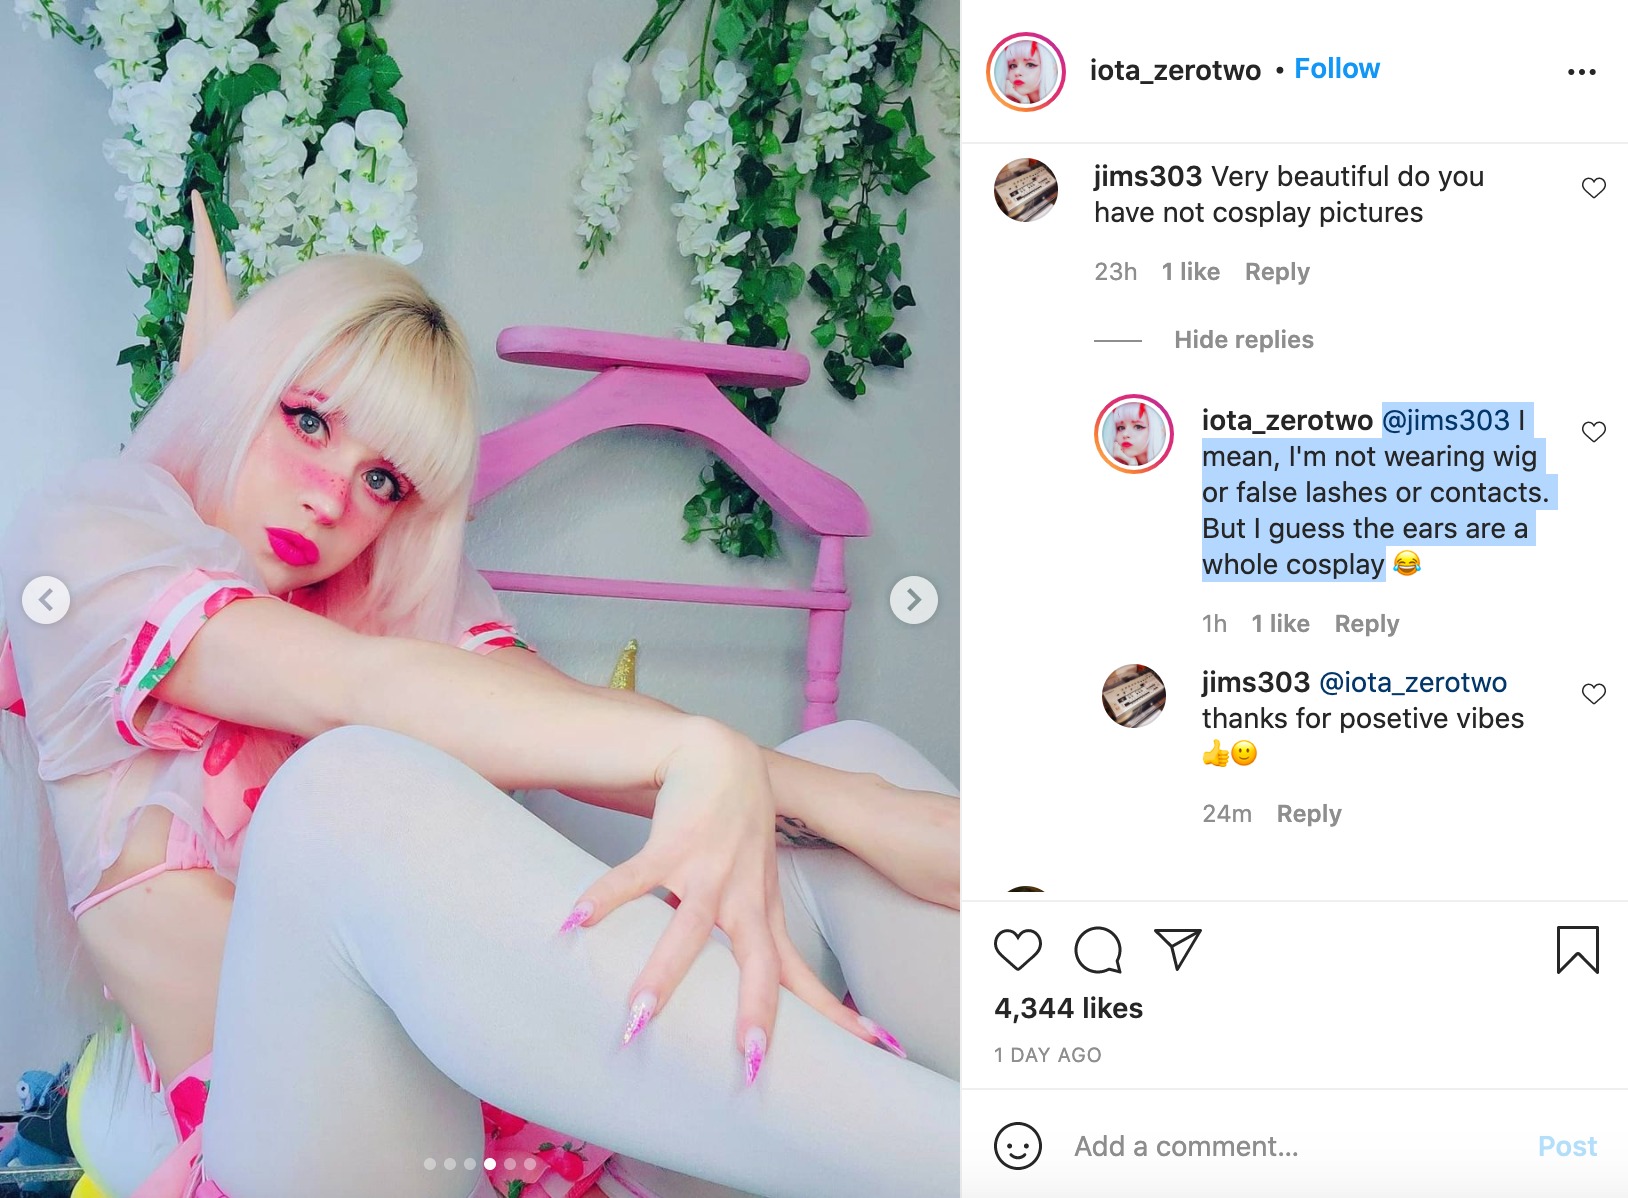Like iota_zerotwo's reply about ears cosplay
This screenshot has width=1628, height=1198.
tap(1594, 432)
